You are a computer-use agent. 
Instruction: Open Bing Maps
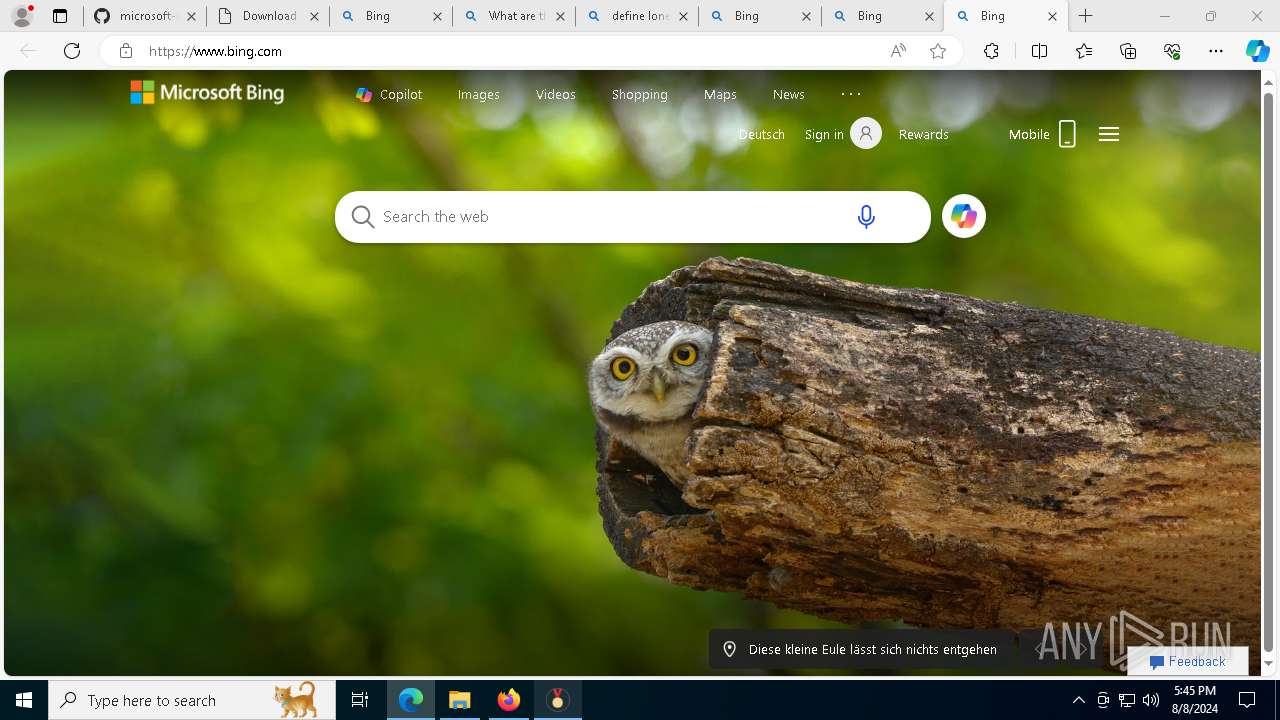coord(720,94)
